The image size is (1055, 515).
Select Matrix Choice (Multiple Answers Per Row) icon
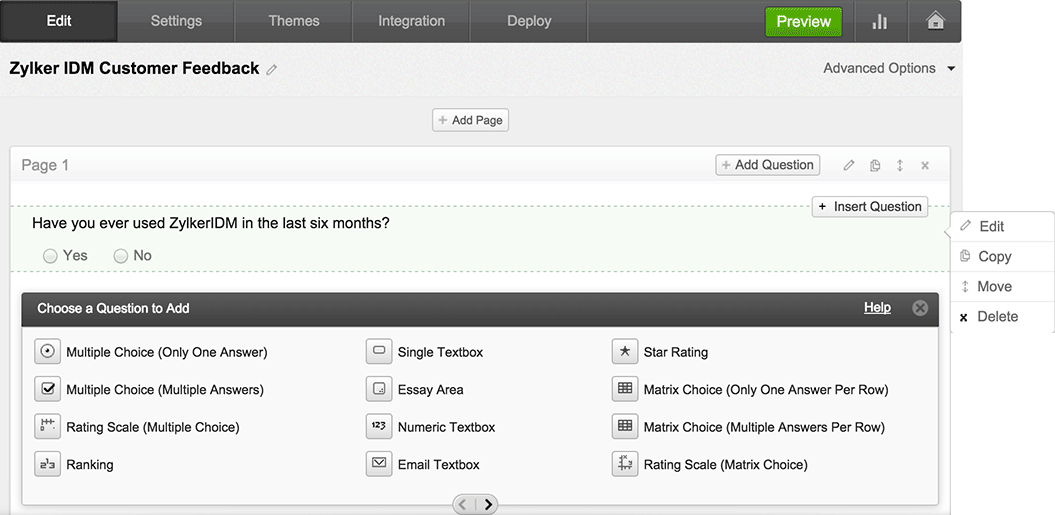pos(624,426)
